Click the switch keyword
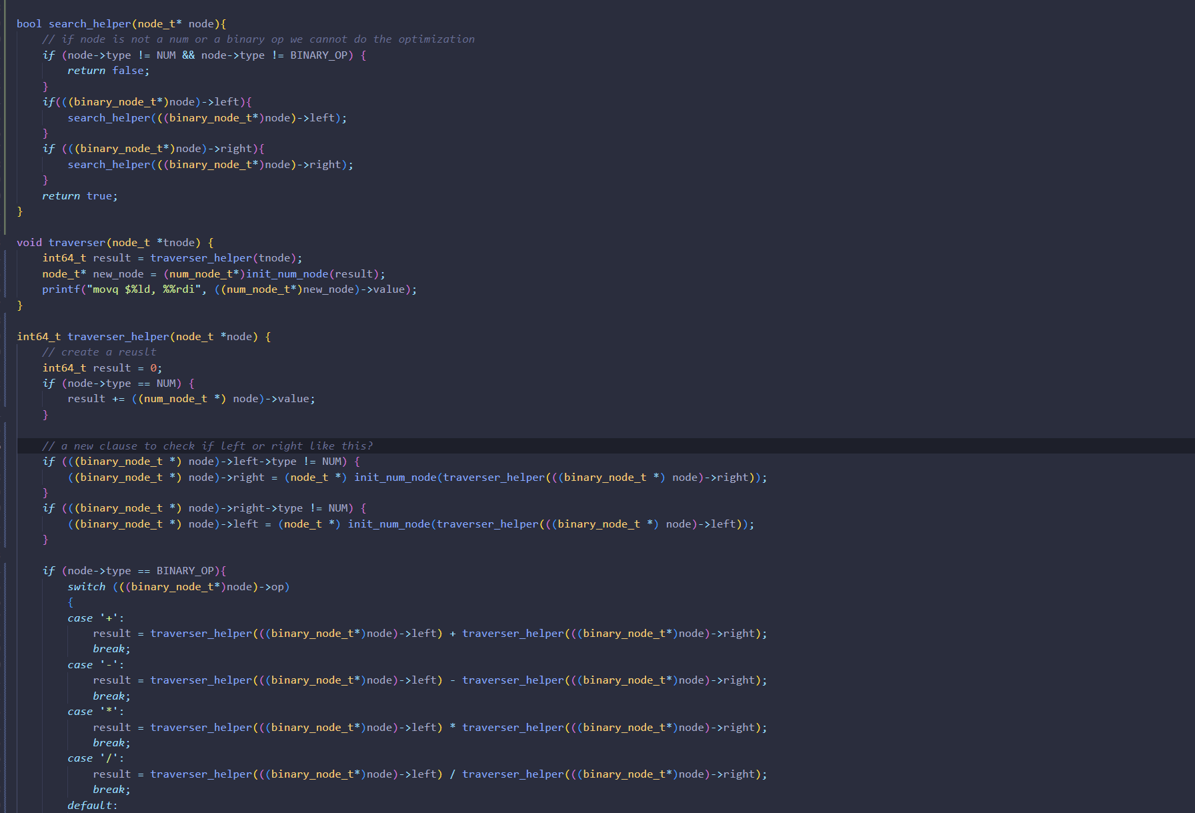This screenshot has height=813, width=1195. tap(86, 587)
